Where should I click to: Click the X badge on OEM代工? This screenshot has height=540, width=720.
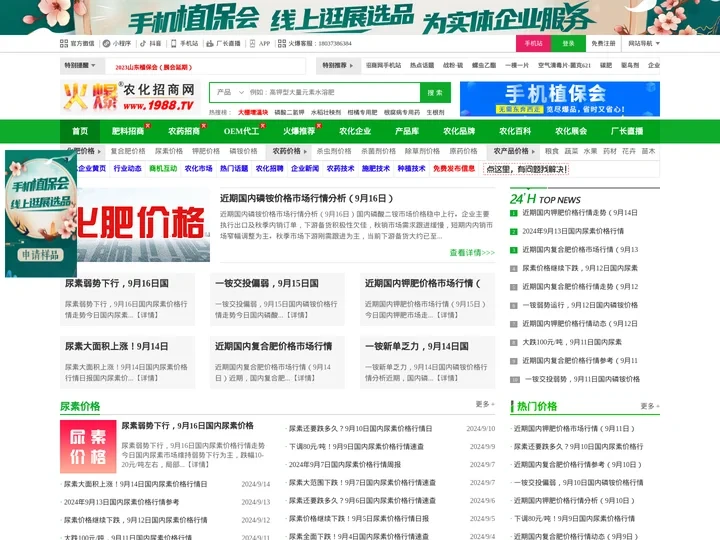pyautogui.click(x=263, y=125)
